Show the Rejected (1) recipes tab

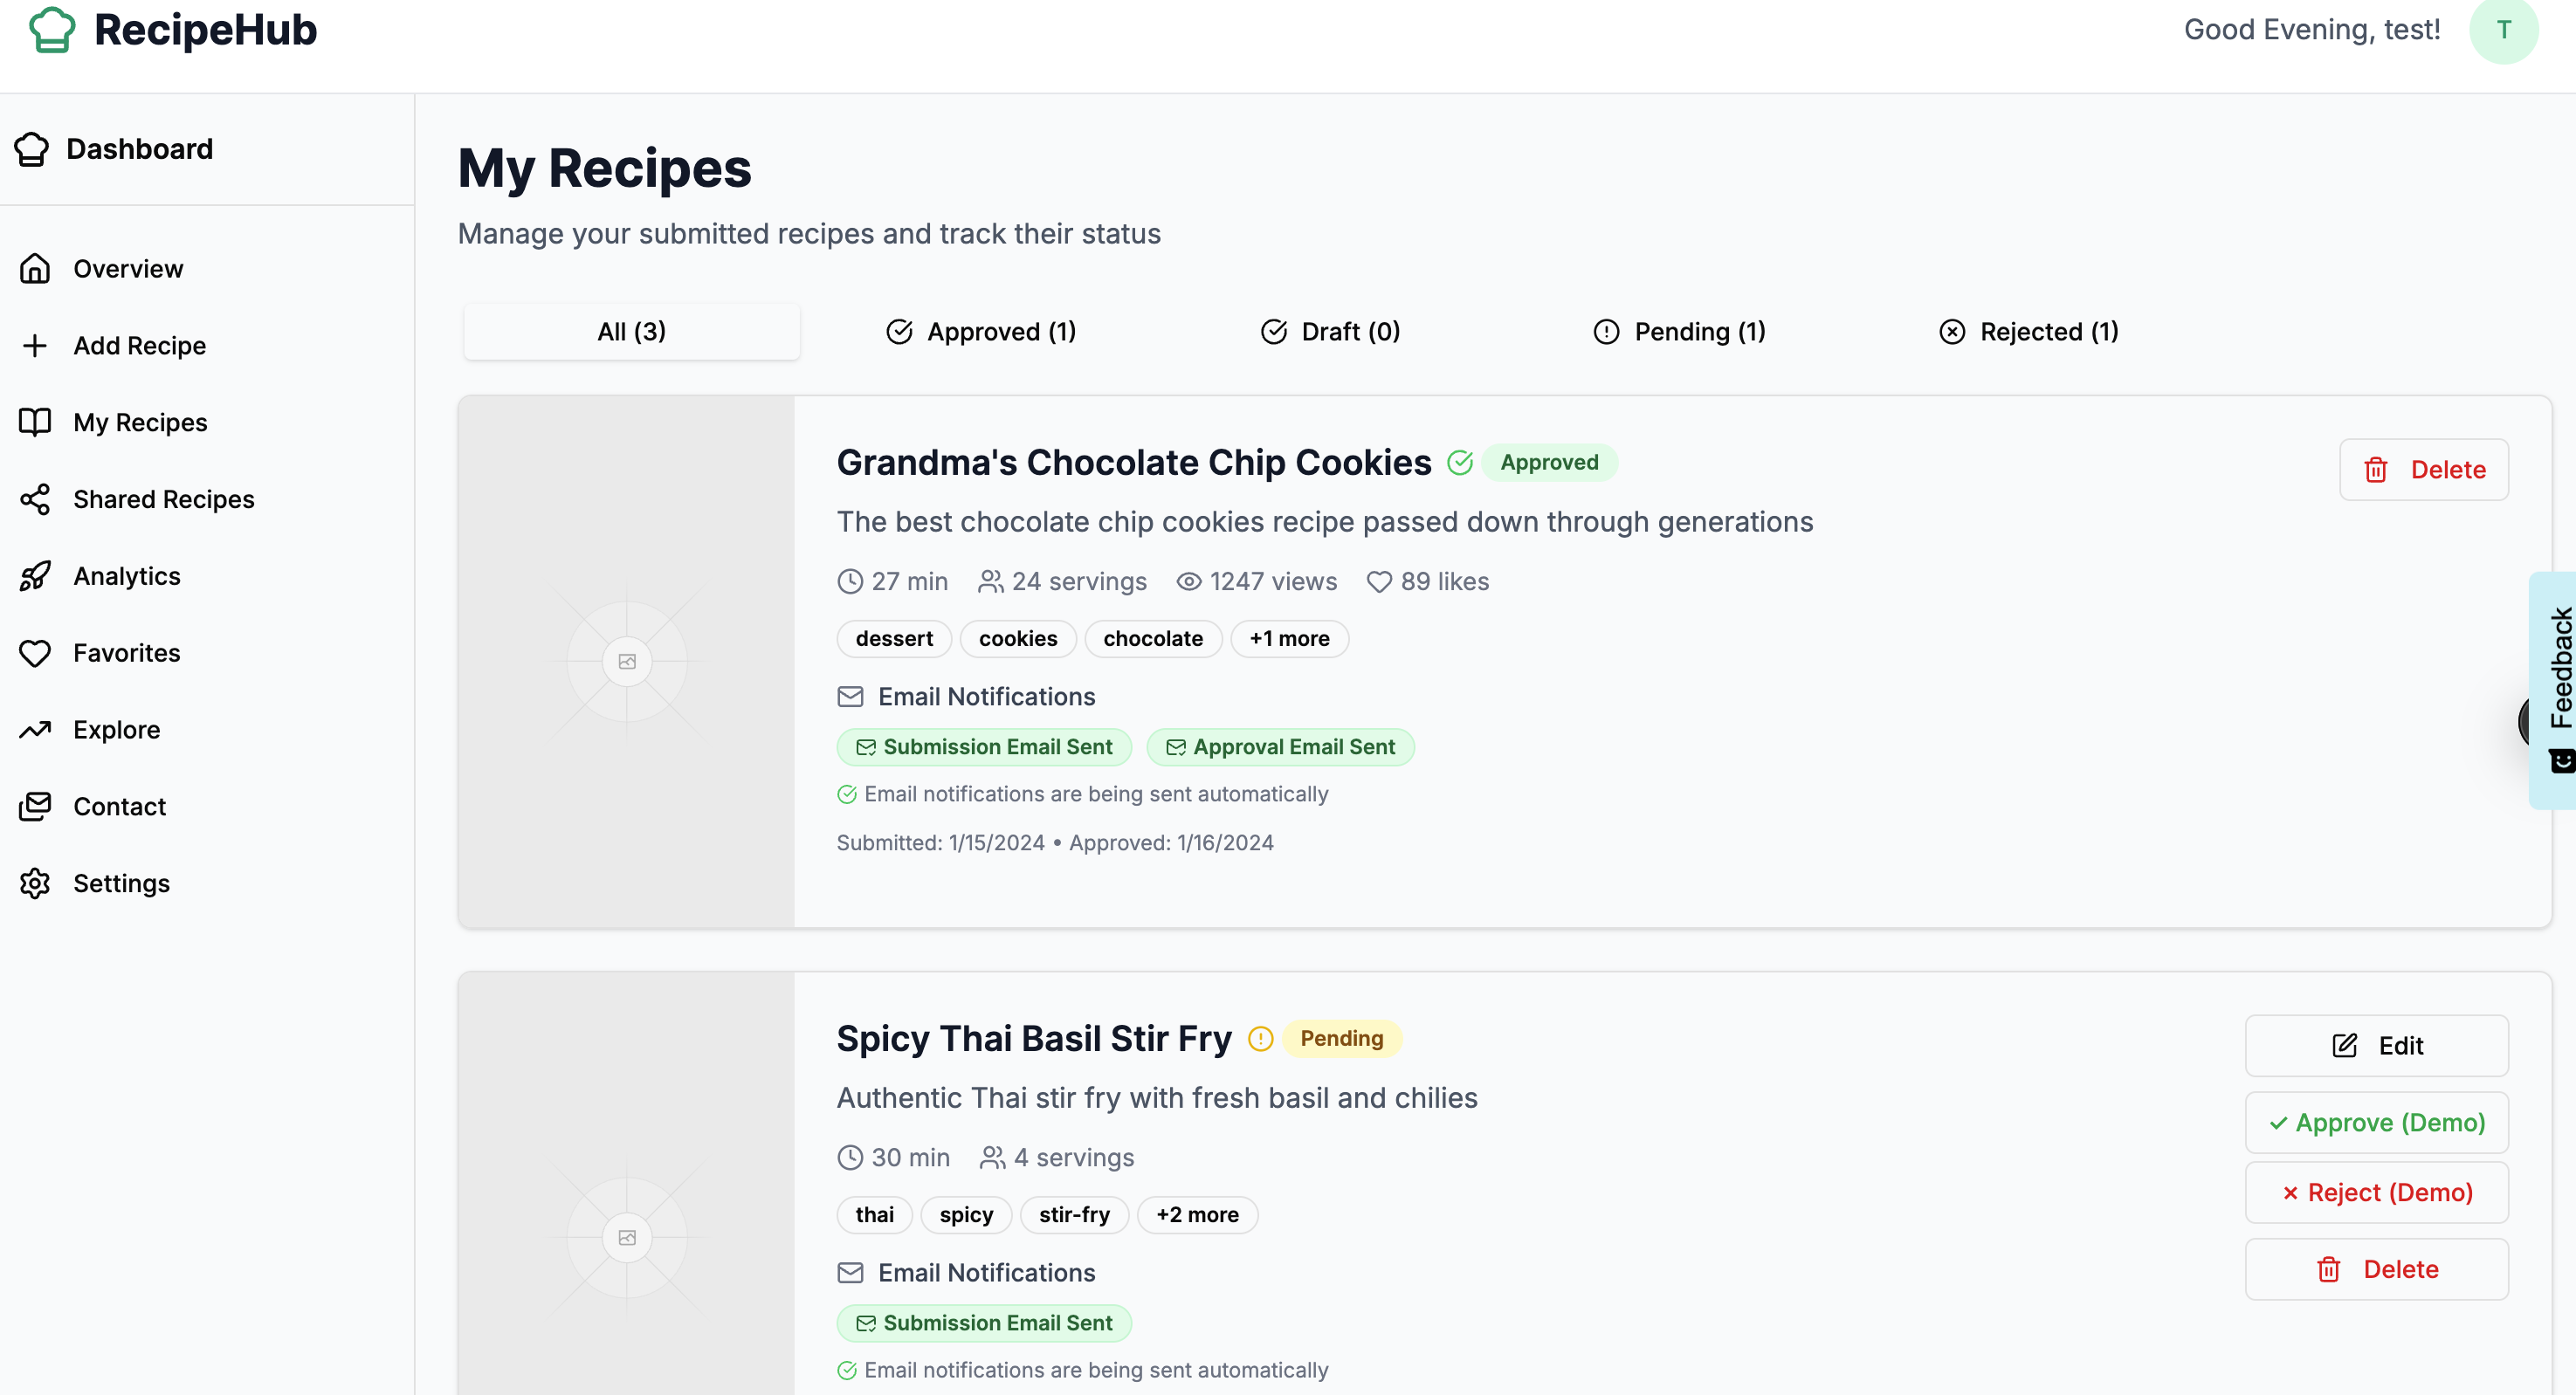point(2028,332)
